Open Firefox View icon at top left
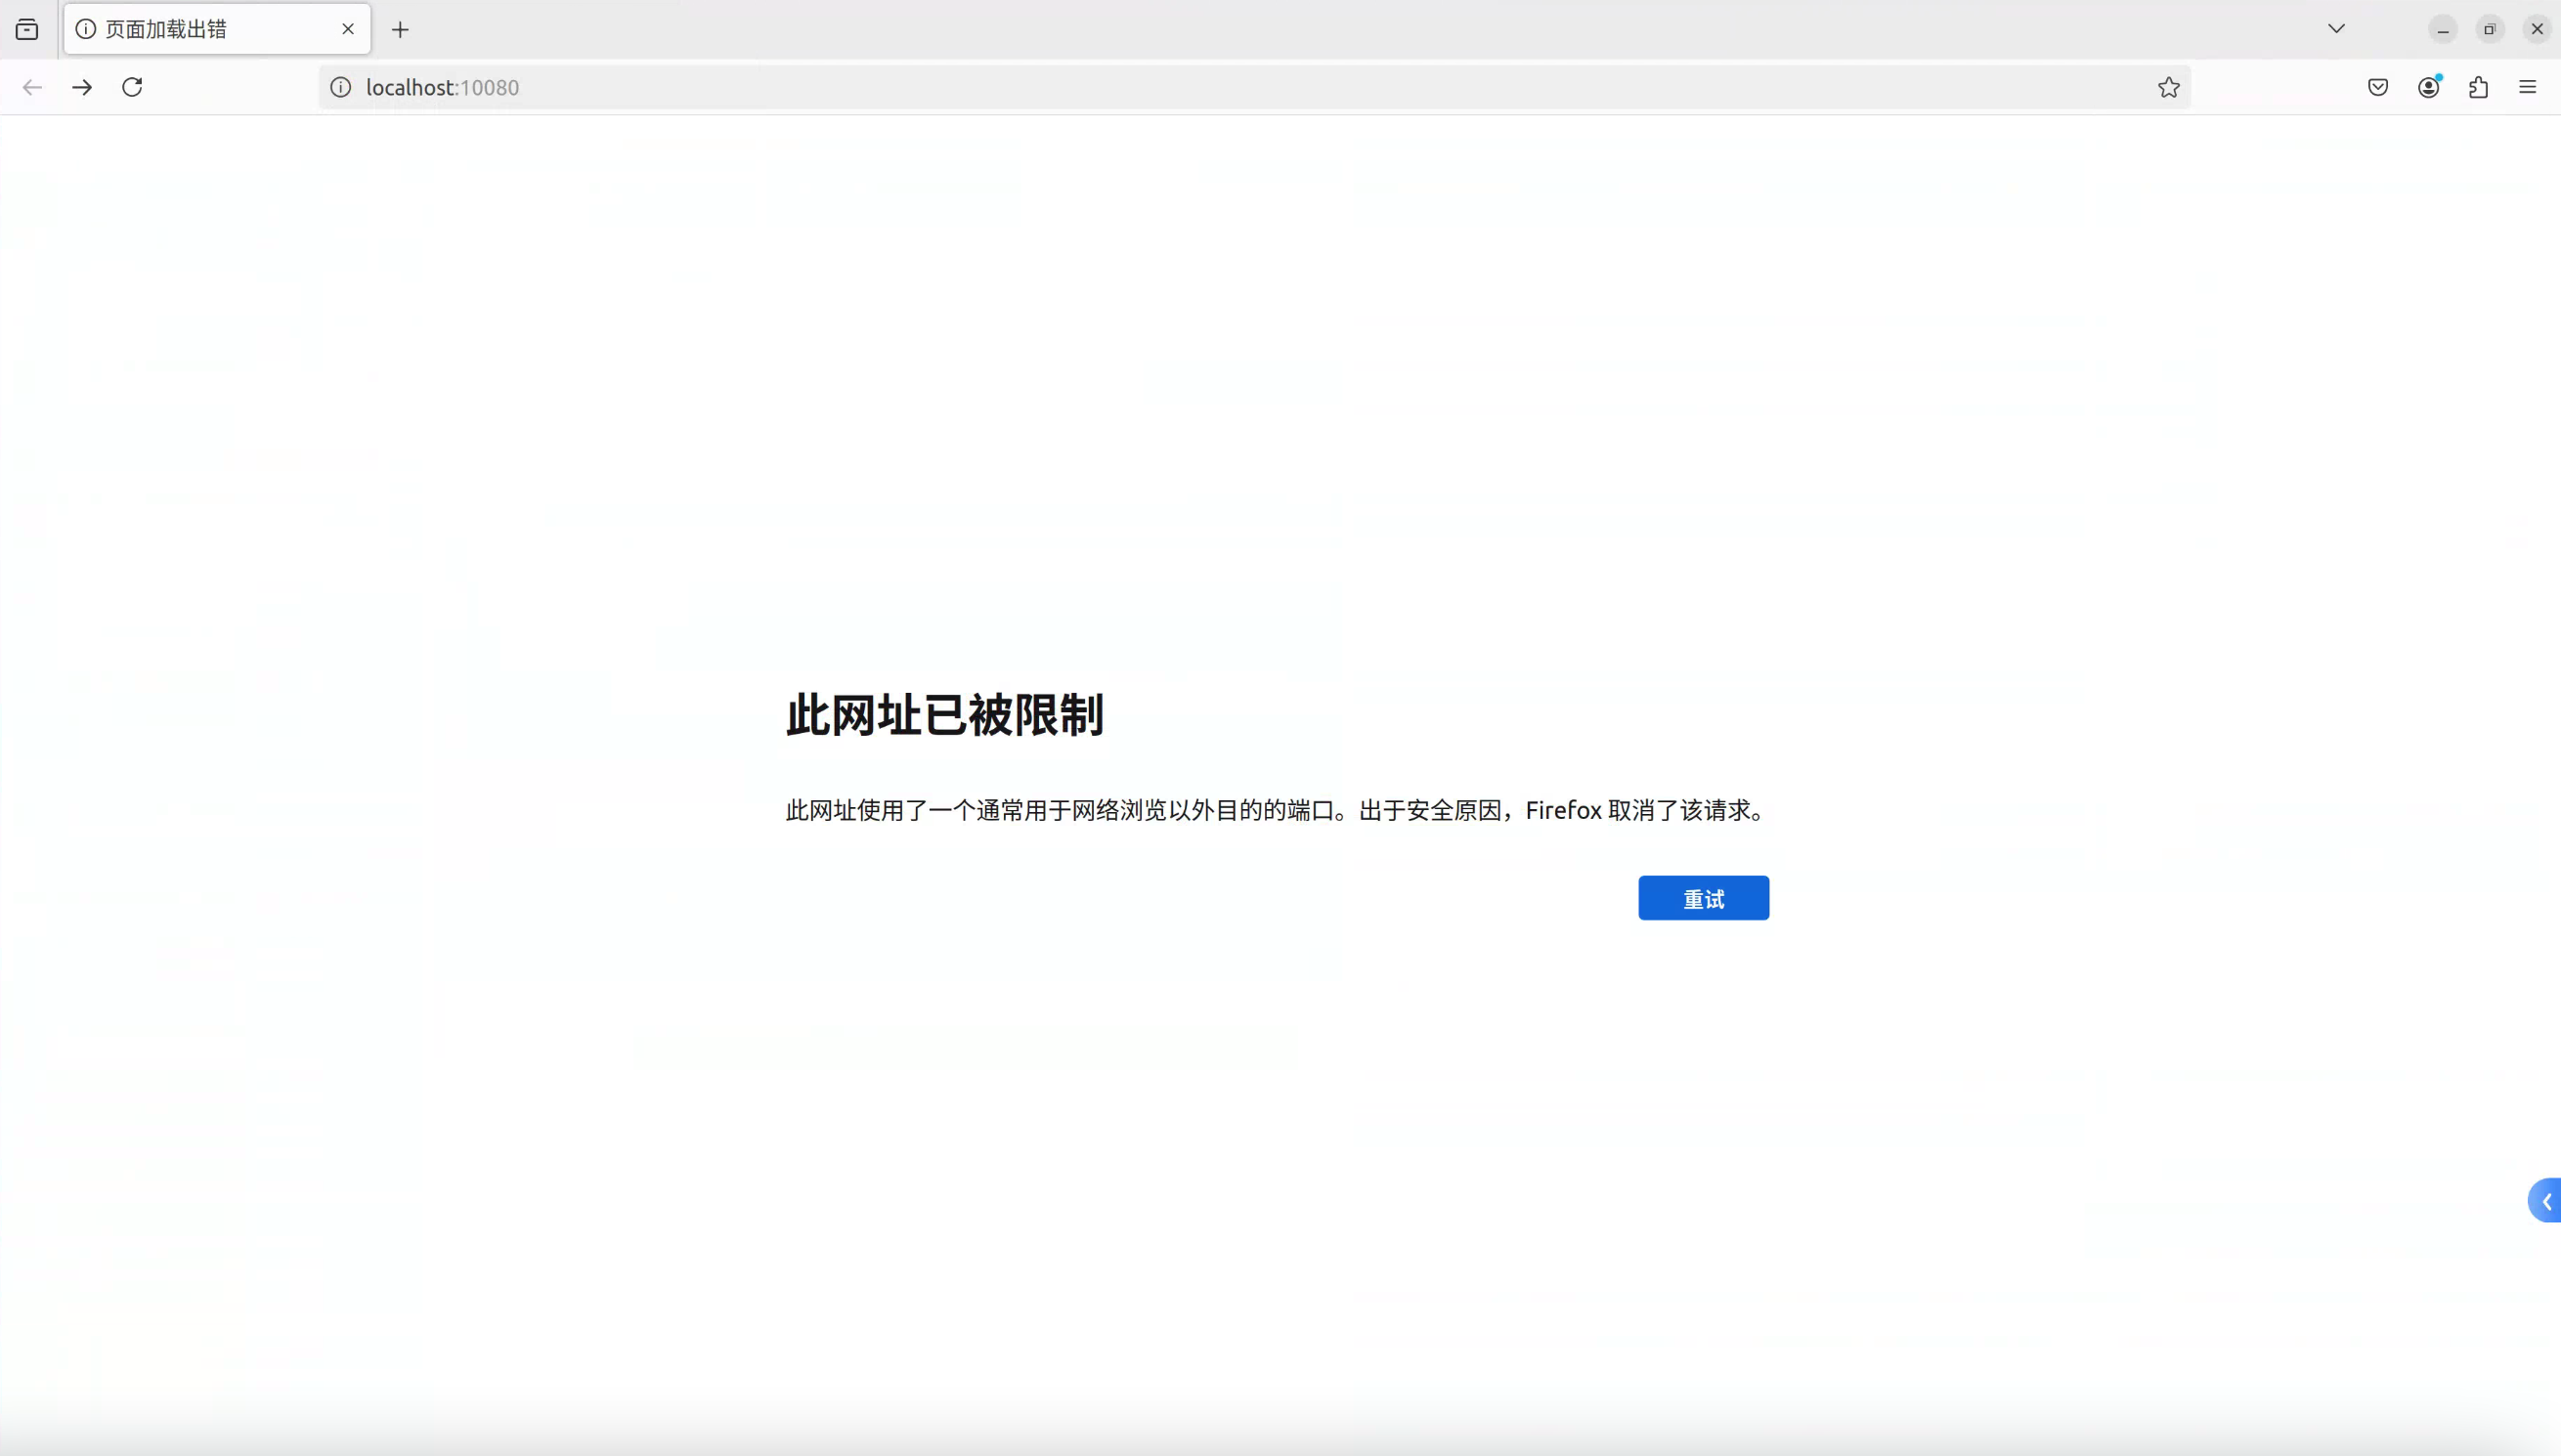This screenshot has height=1456, width=2561. 27,29
